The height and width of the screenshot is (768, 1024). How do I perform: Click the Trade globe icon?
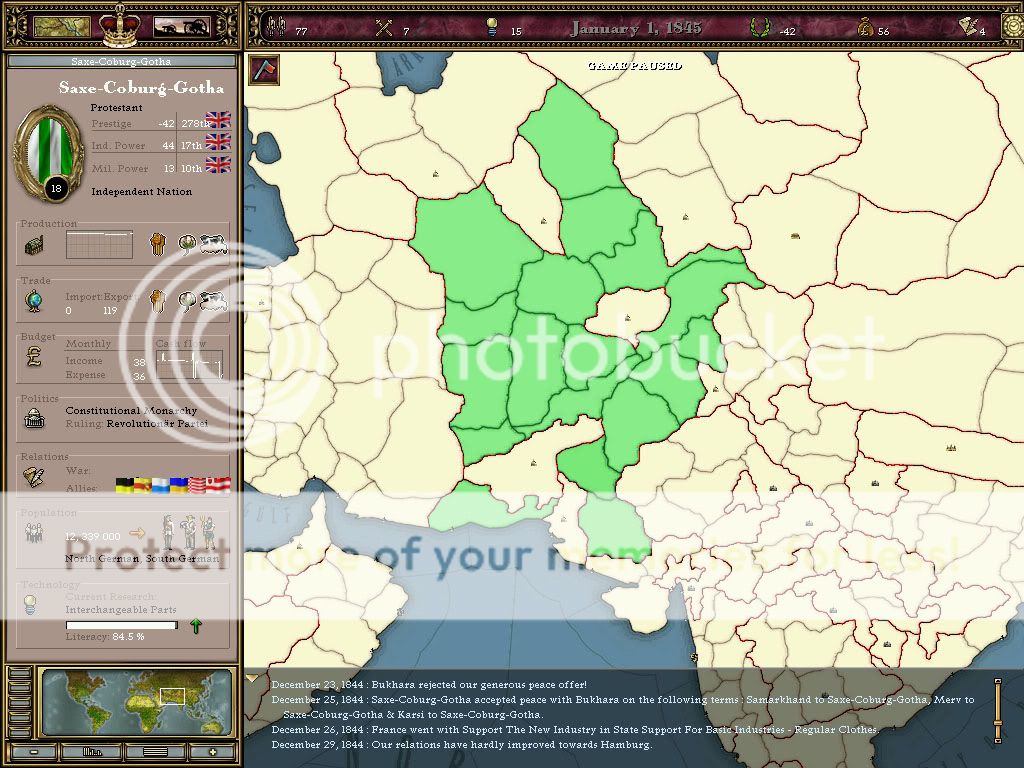(34, 302)
